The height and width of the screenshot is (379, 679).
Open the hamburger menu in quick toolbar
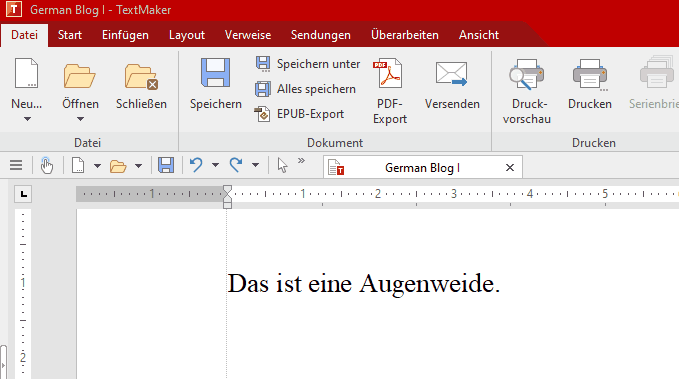point(16,165)
